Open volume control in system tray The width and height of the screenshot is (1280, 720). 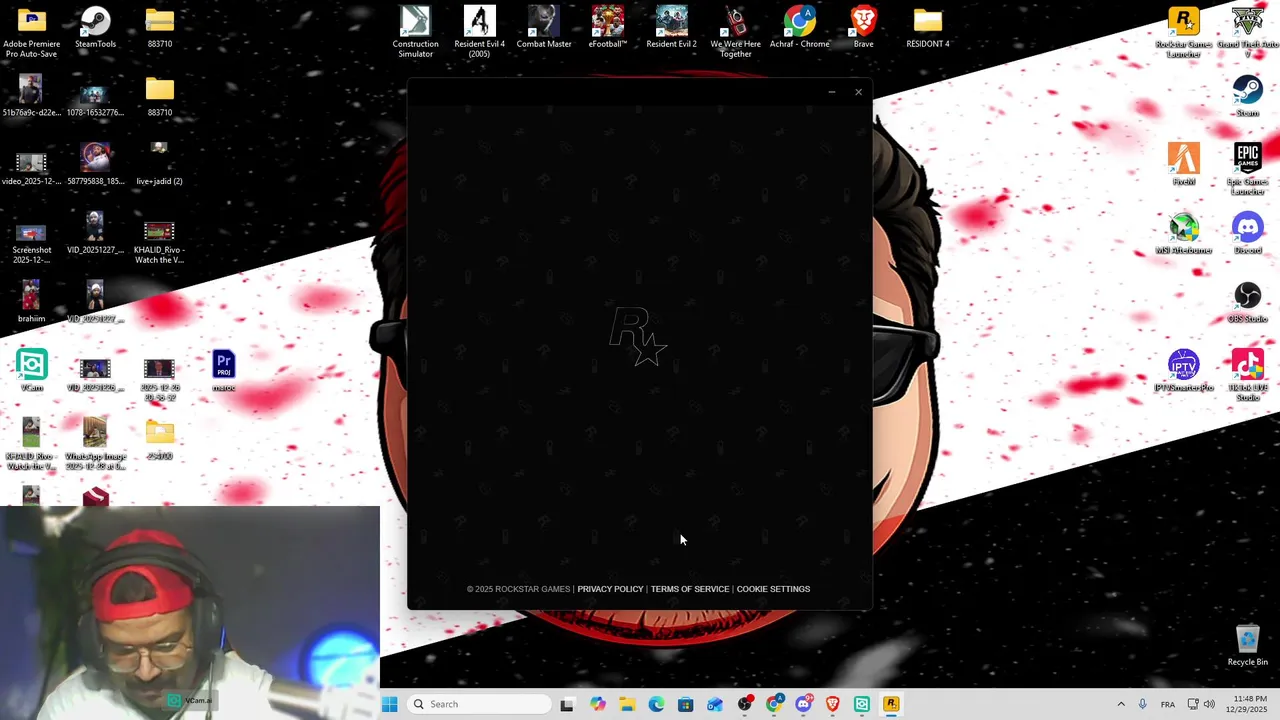[x=1209, y=704]
